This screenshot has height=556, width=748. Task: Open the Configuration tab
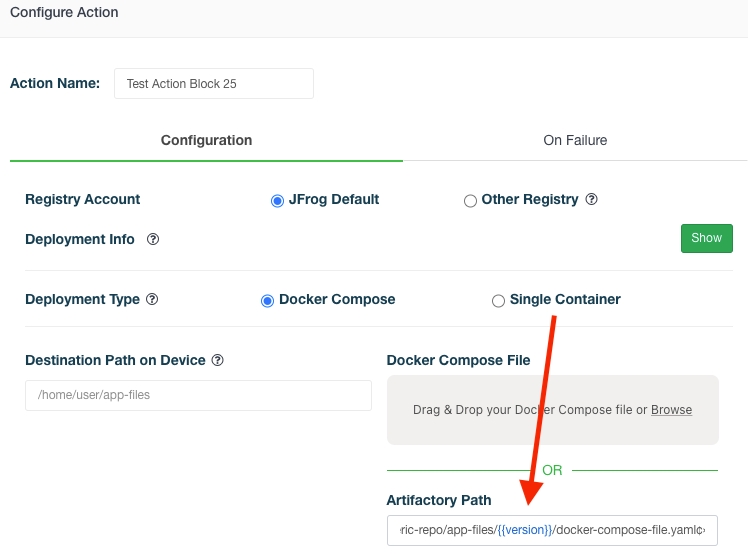pyautogui.click(x=206, y=140)
